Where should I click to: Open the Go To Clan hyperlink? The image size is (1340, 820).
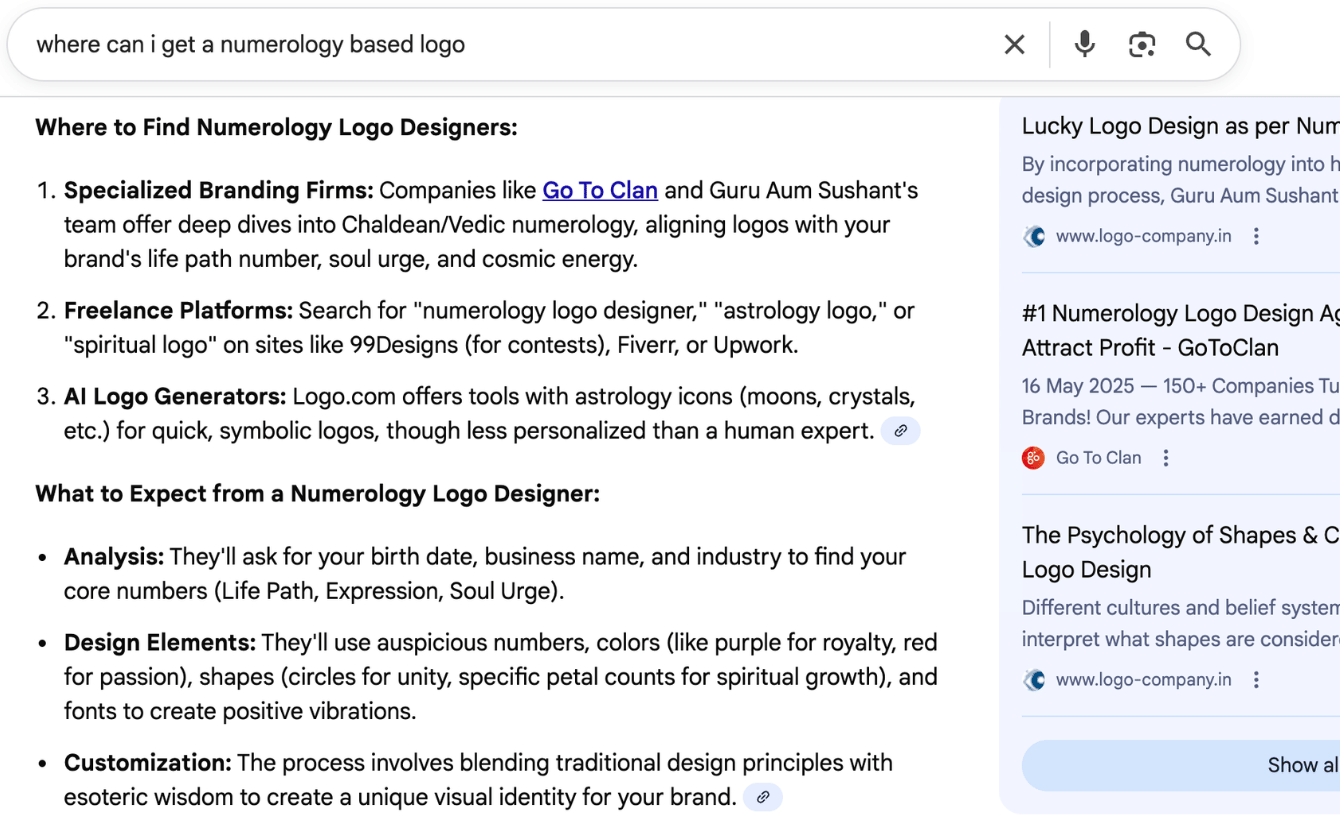coord(599,190)
